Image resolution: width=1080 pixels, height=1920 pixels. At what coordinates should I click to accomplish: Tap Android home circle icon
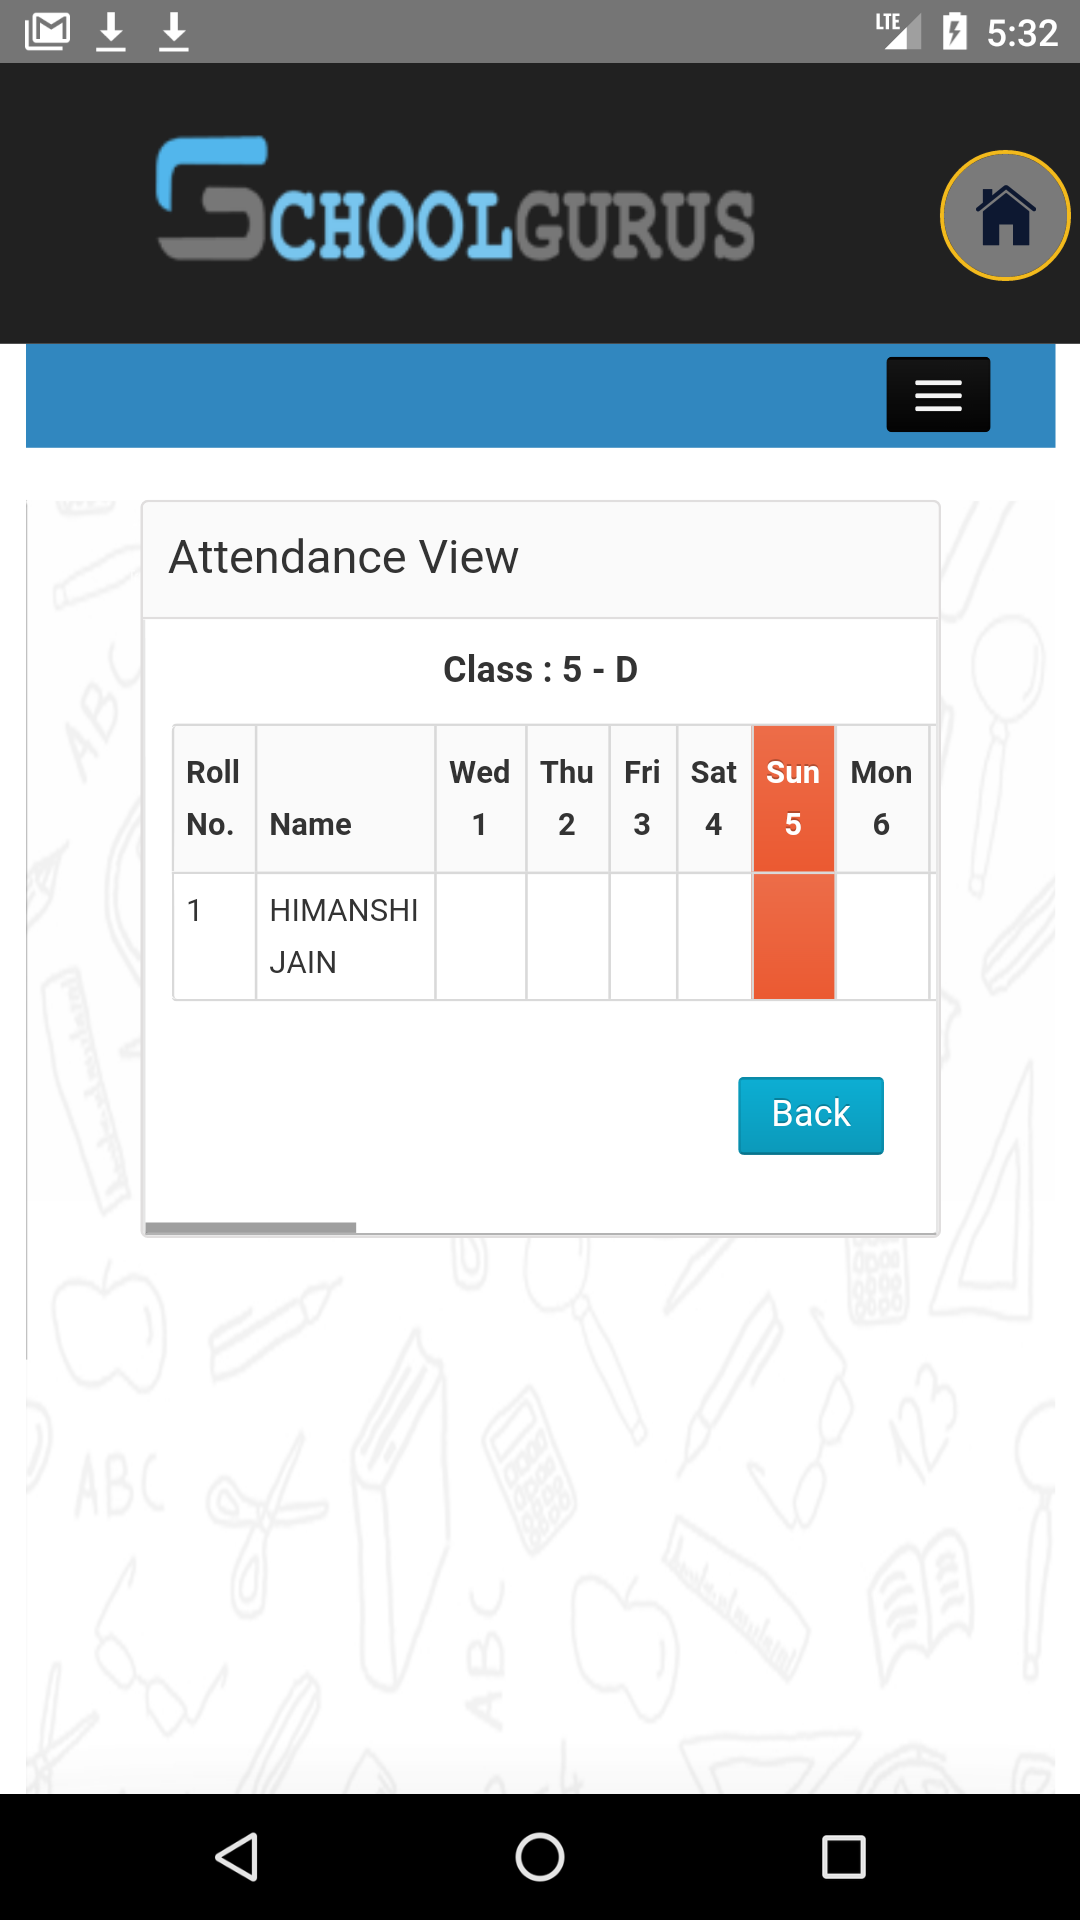pyautogui.click(x=540, y=1857)
